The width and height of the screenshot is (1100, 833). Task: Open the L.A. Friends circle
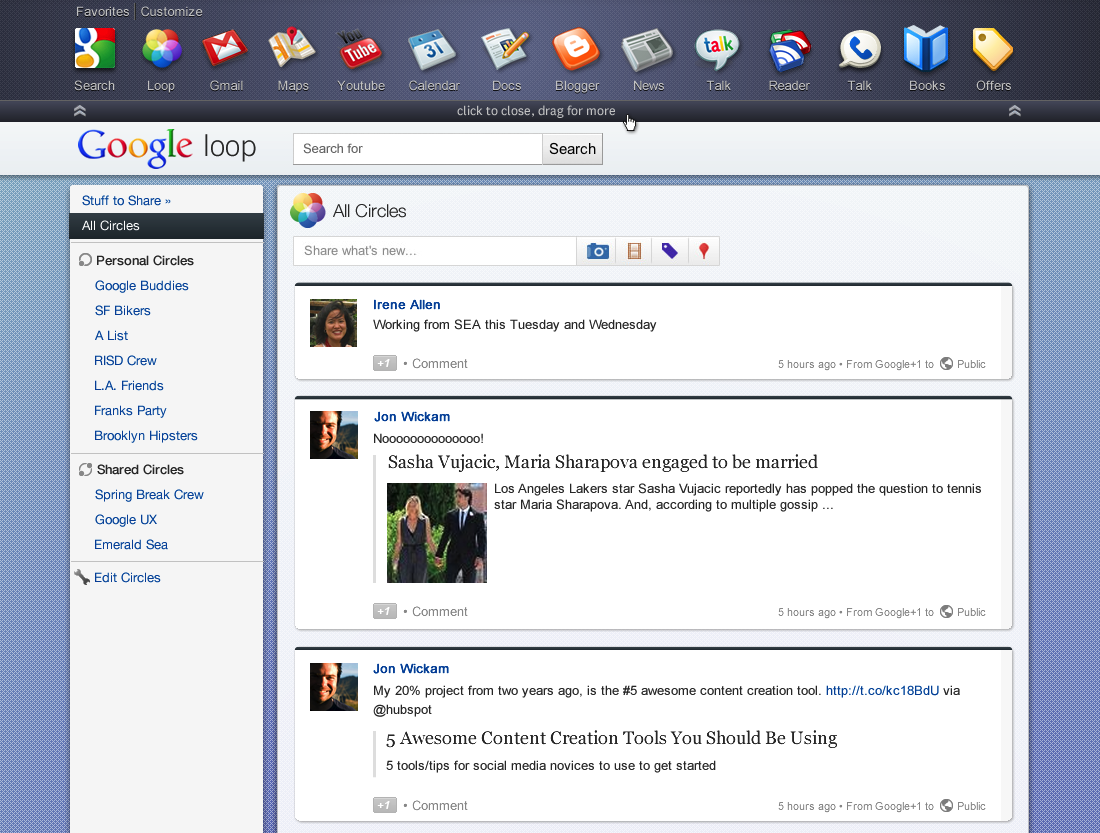(128, 386)
